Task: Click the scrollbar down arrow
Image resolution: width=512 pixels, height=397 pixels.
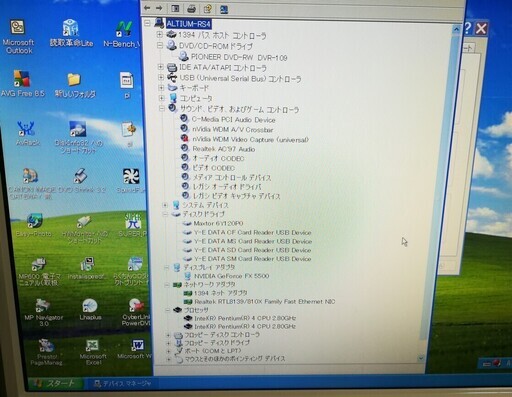Action: click(421, 359)
